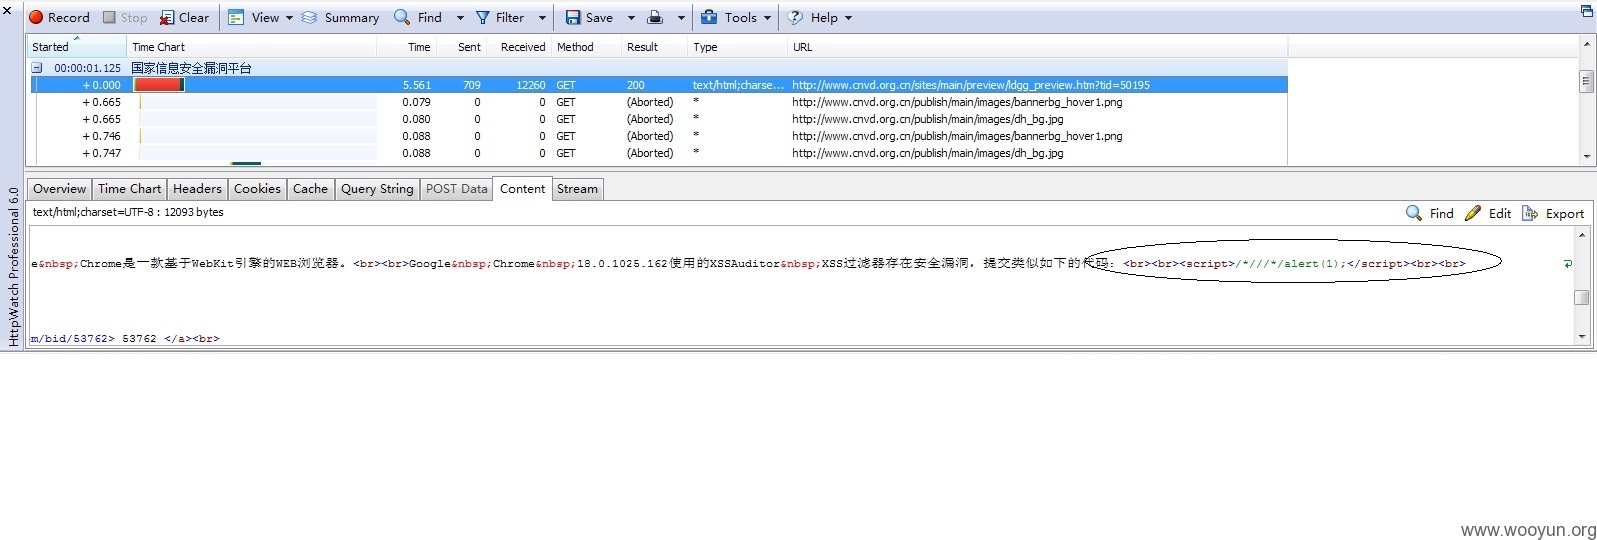Open the Summary window
Image resolution: width=1597 pixels, height=540 pixels.
coord(340,17)
